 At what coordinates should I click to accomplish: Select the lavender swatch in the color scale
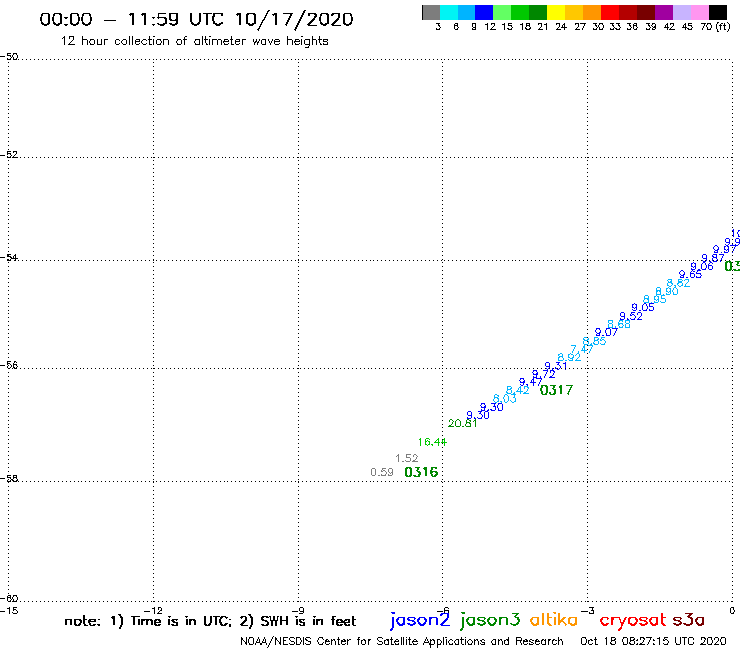pyautogui.click(x=681, y=12)
